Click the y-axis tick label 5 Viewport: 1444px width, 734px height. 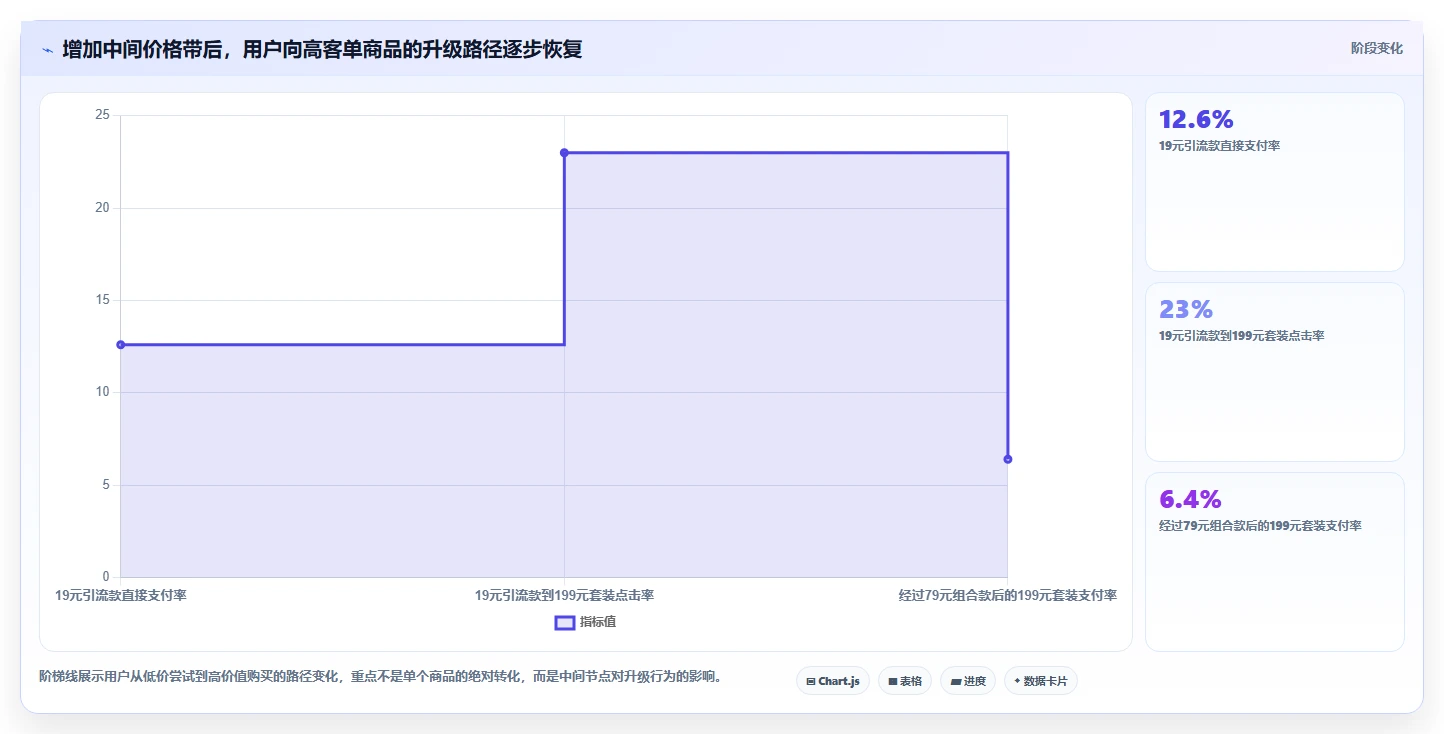click(x=106, y=485)
